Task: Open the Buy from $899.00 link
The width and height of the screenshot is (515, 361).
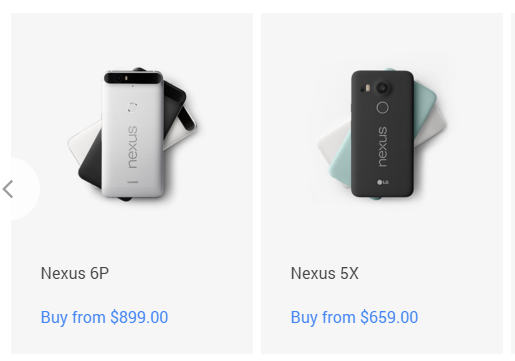Action: [x=104, y=317]
